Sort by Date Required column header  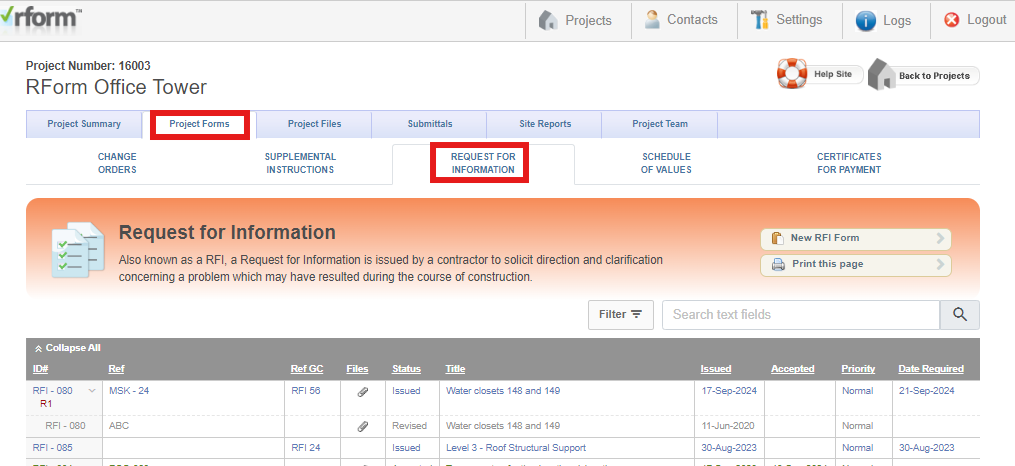(x=931, y=369)
